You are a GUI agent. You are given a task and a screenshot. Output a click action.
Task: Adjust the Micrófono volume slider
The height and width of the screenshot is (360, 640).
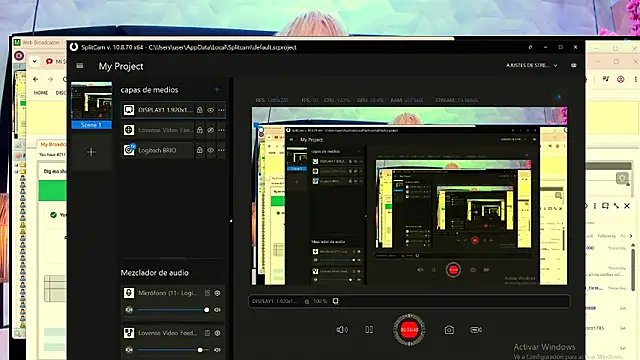click(x=173, y=310)
